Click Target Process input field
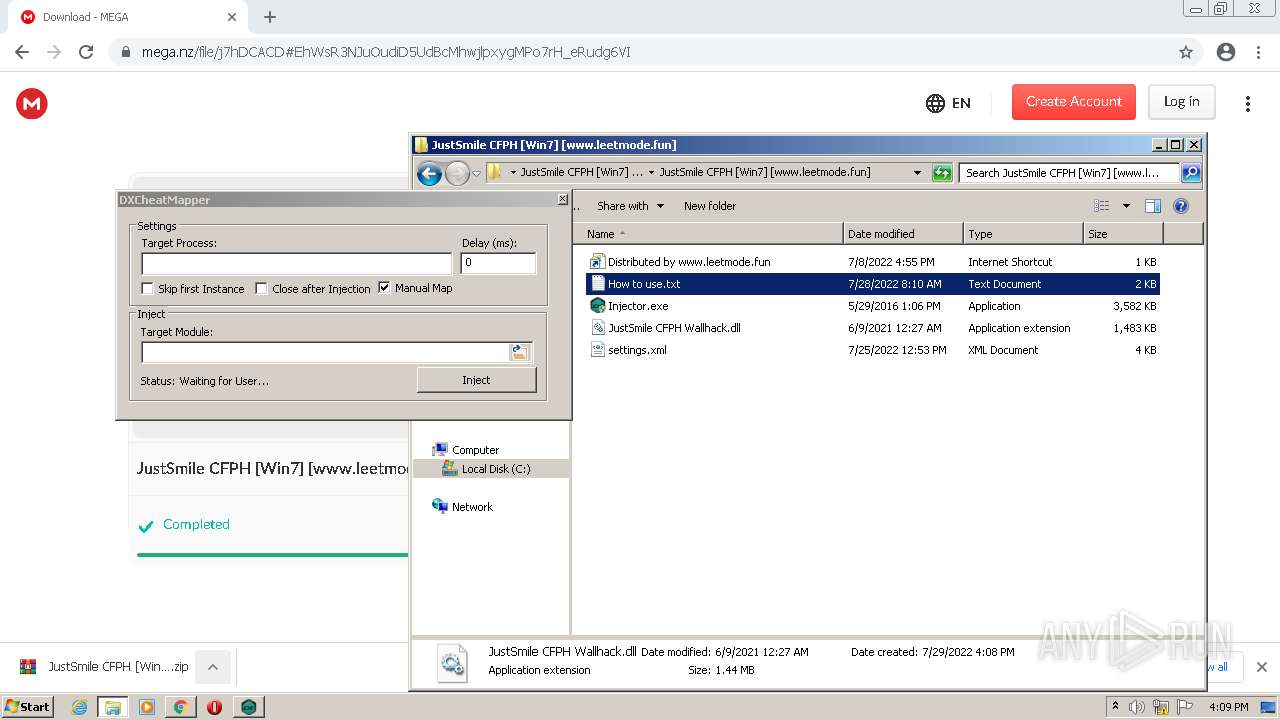Screen dimensions: 1280x720 click(297, 264)
